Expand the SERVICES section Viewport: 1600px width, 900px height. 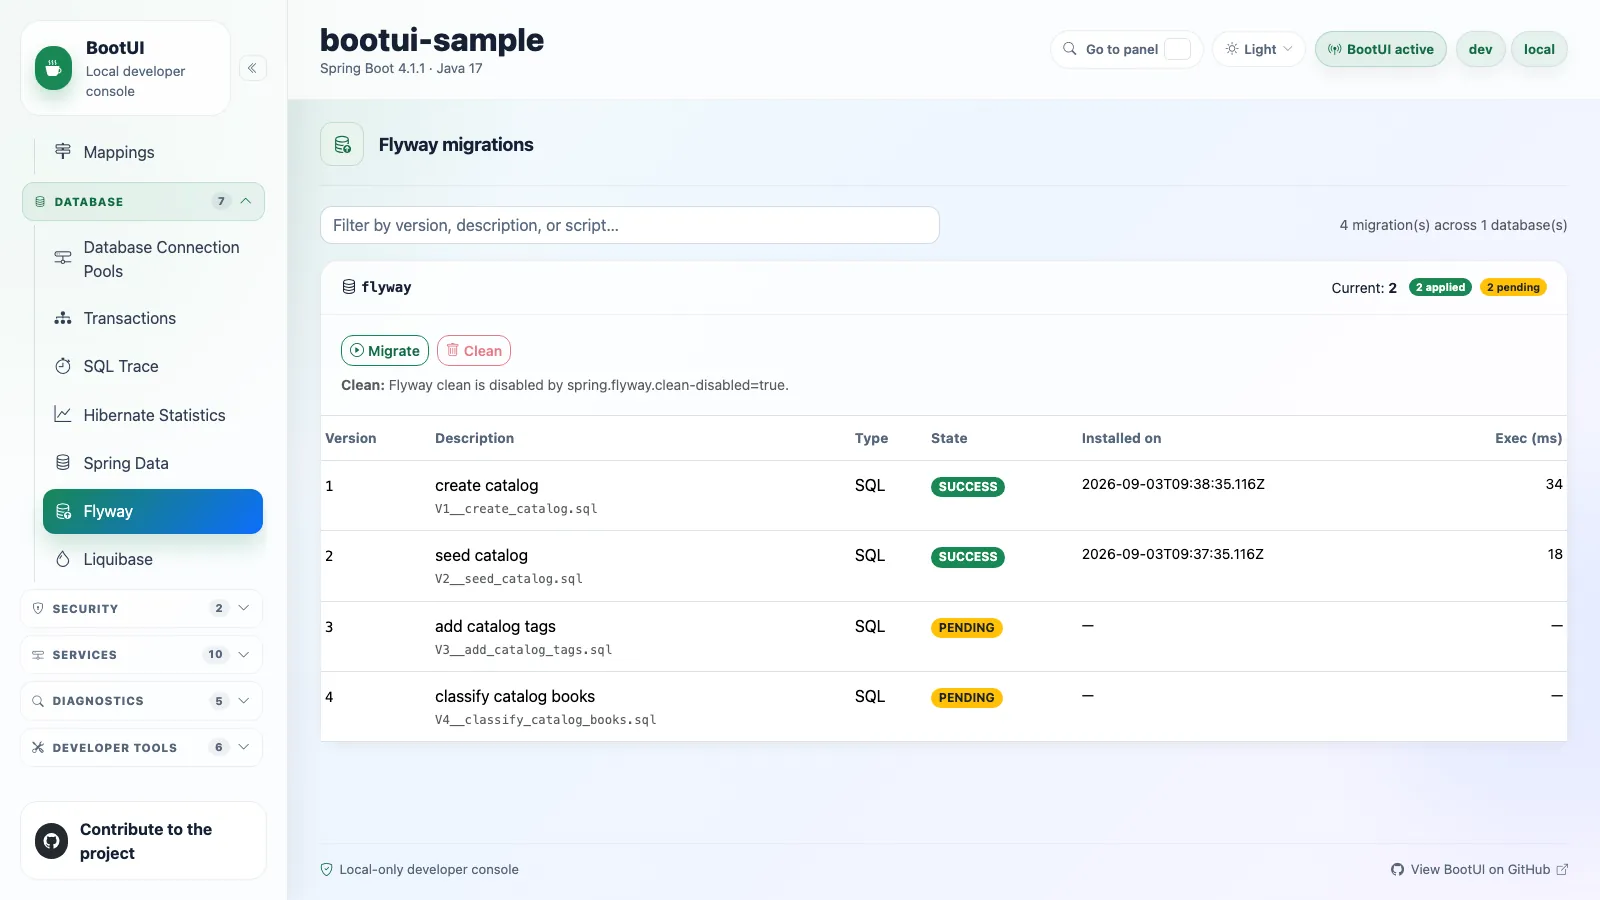coord(142,655)
